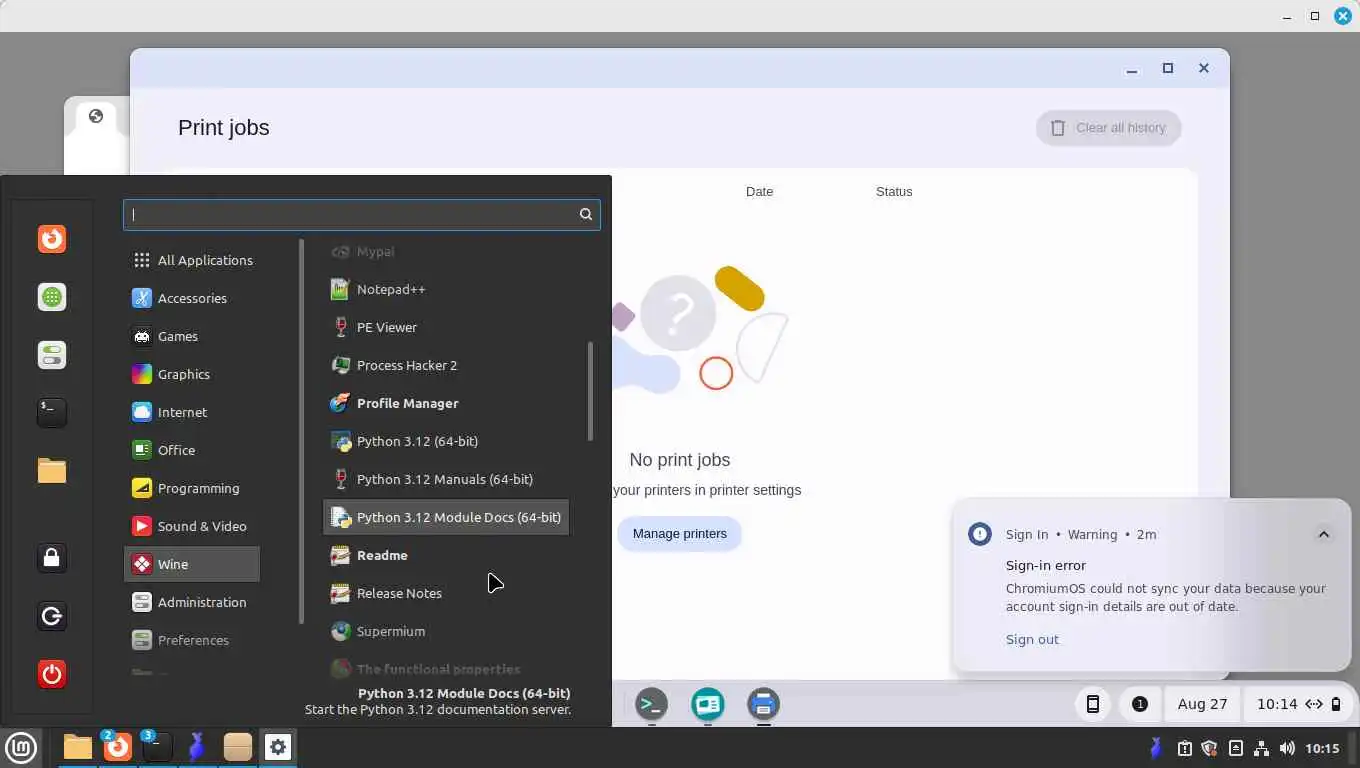Click the Status column header
The image size is (1360, 768).
894,191
